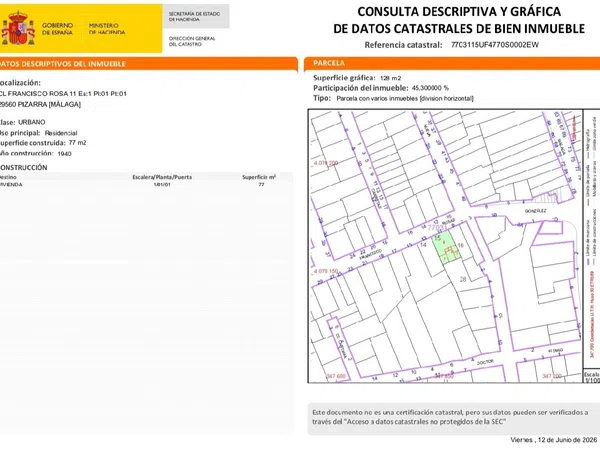Click 'Parcela con varios inmuebles [division horizontal]'
Screen dimensions: 600x450
[405, 98]
